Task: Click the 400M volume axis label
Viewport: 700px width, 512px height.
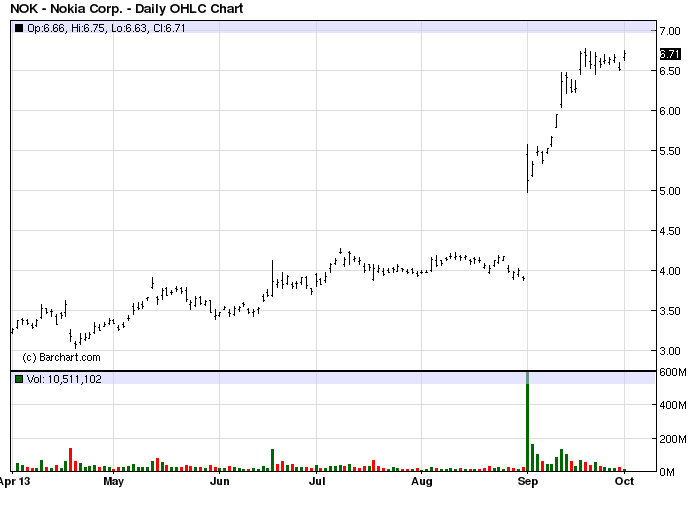Action: click(x=673, y=405)
